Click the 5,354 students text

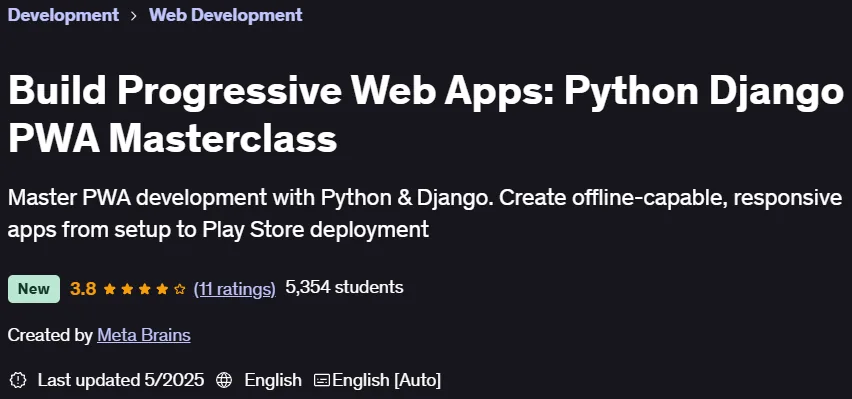(x=344, y=287)
